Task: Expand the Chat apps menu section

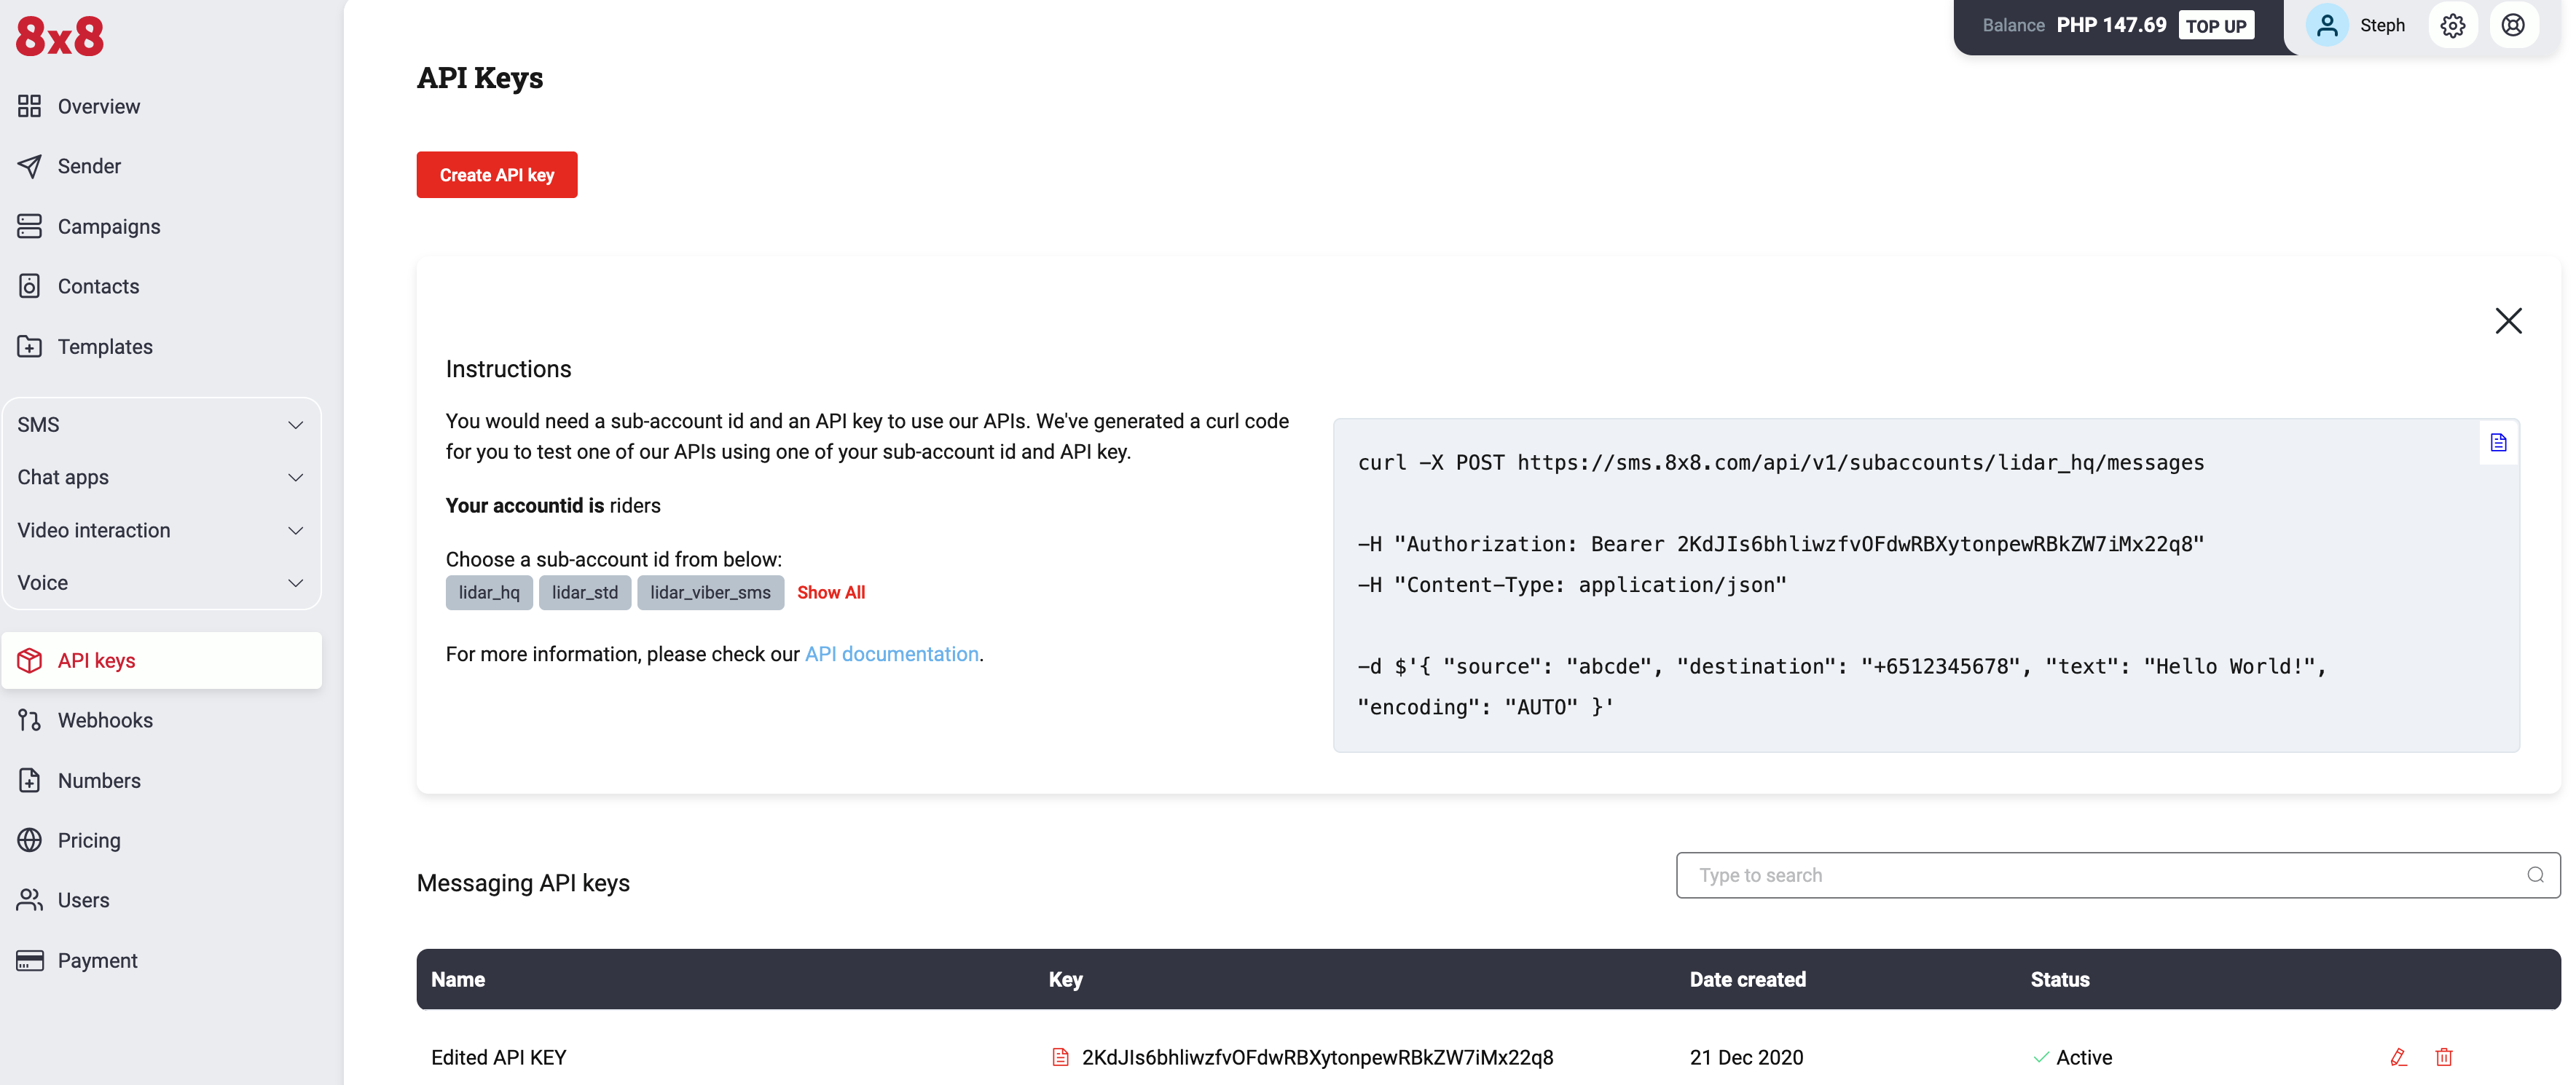Action: click(161, 477)
